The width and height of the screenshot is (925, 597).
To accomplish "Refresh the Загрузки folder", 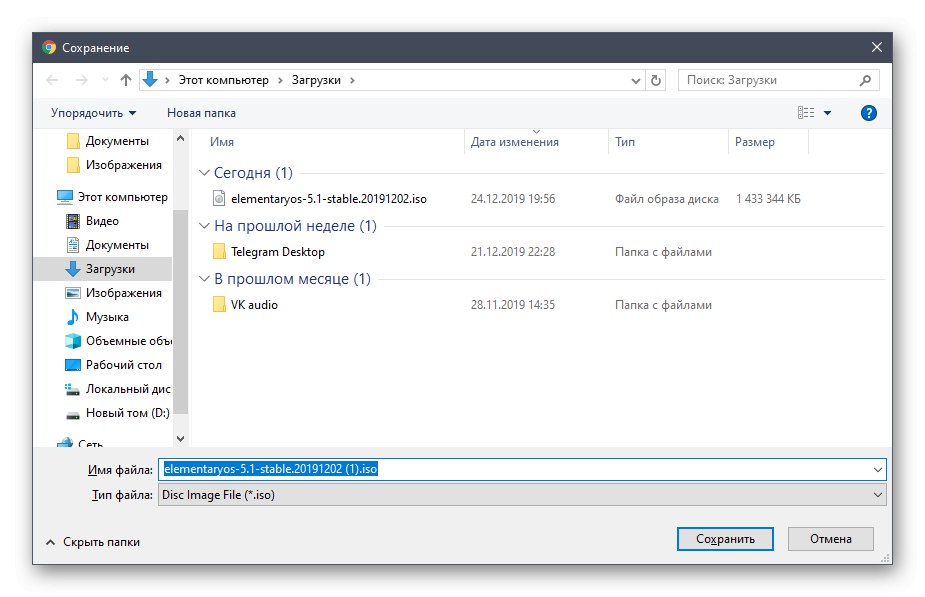I will [655, 80].
